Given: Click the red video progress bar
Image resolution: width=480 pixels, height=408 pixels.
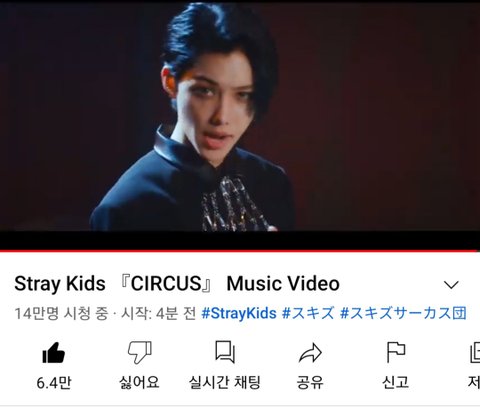Looking at the screenshot, I should tap(240, 251).
